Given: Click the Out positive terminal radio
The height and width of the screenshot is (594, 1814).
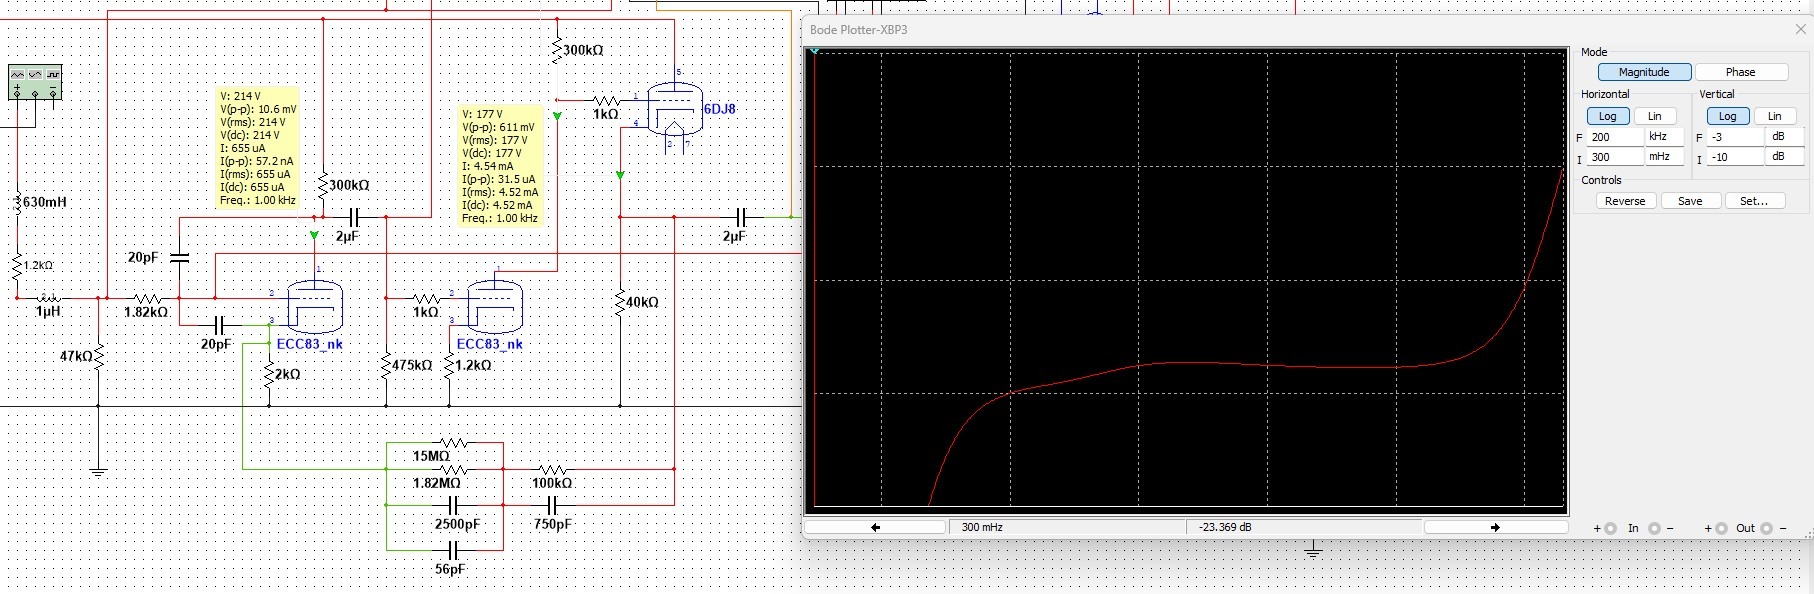Looking at the screenshot, I should coord(1721,529).
